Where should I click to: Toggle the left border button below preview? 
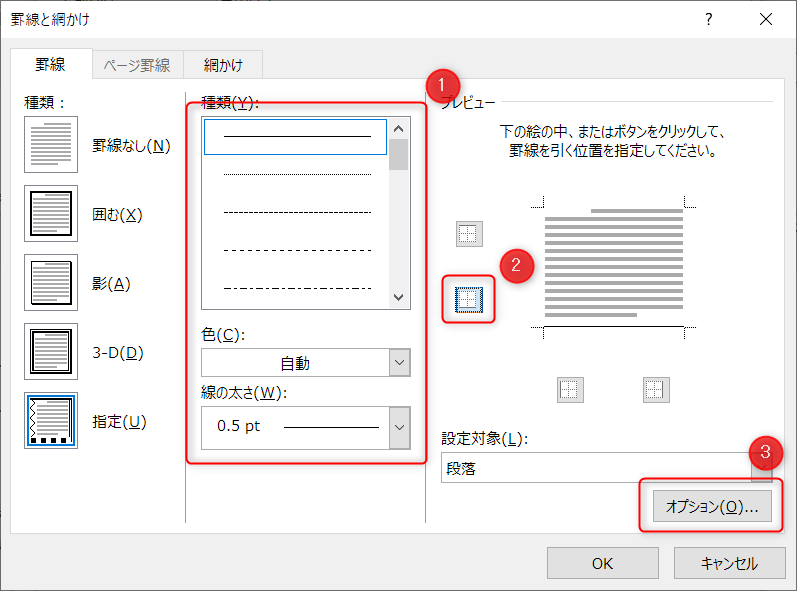click(x=570, y=390)
